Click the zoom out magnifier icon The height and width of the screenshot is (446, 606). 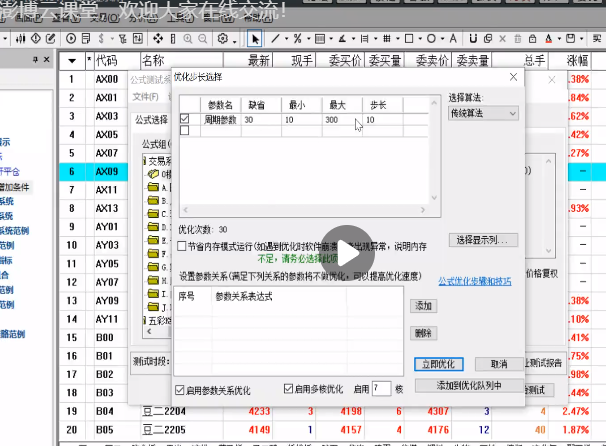click(203, 39)
